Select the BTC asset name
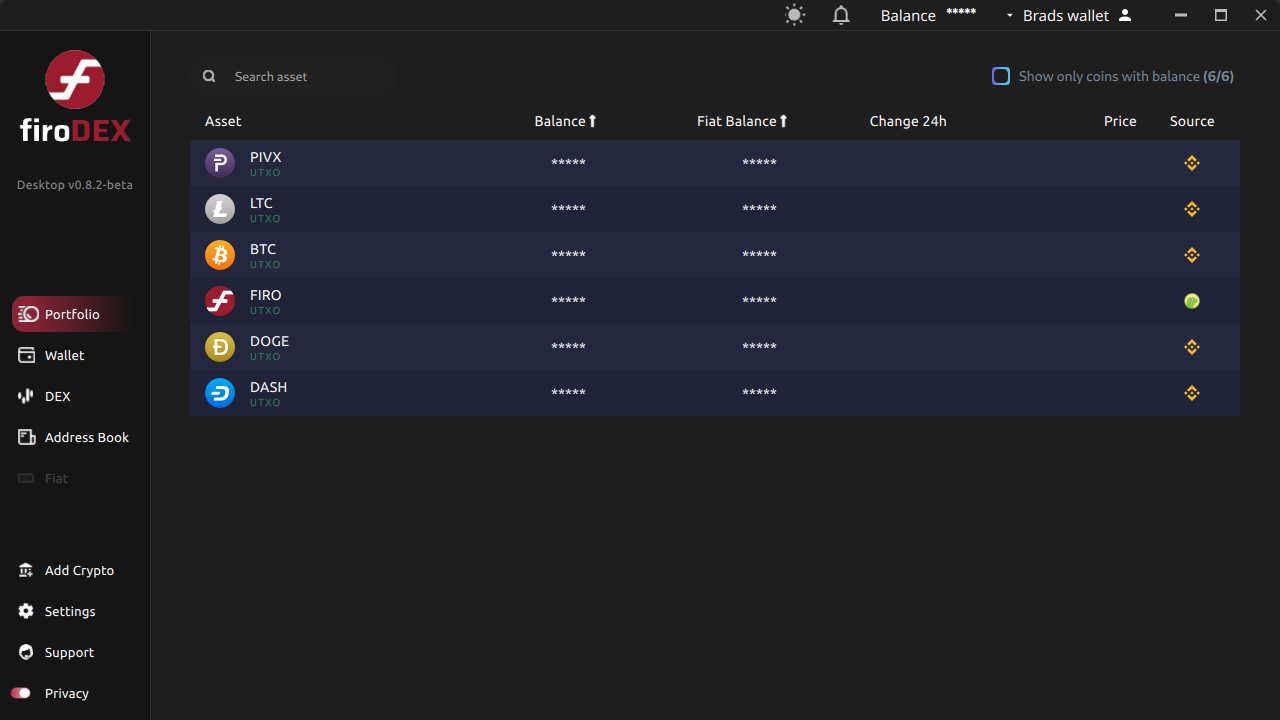 [263, 249]
